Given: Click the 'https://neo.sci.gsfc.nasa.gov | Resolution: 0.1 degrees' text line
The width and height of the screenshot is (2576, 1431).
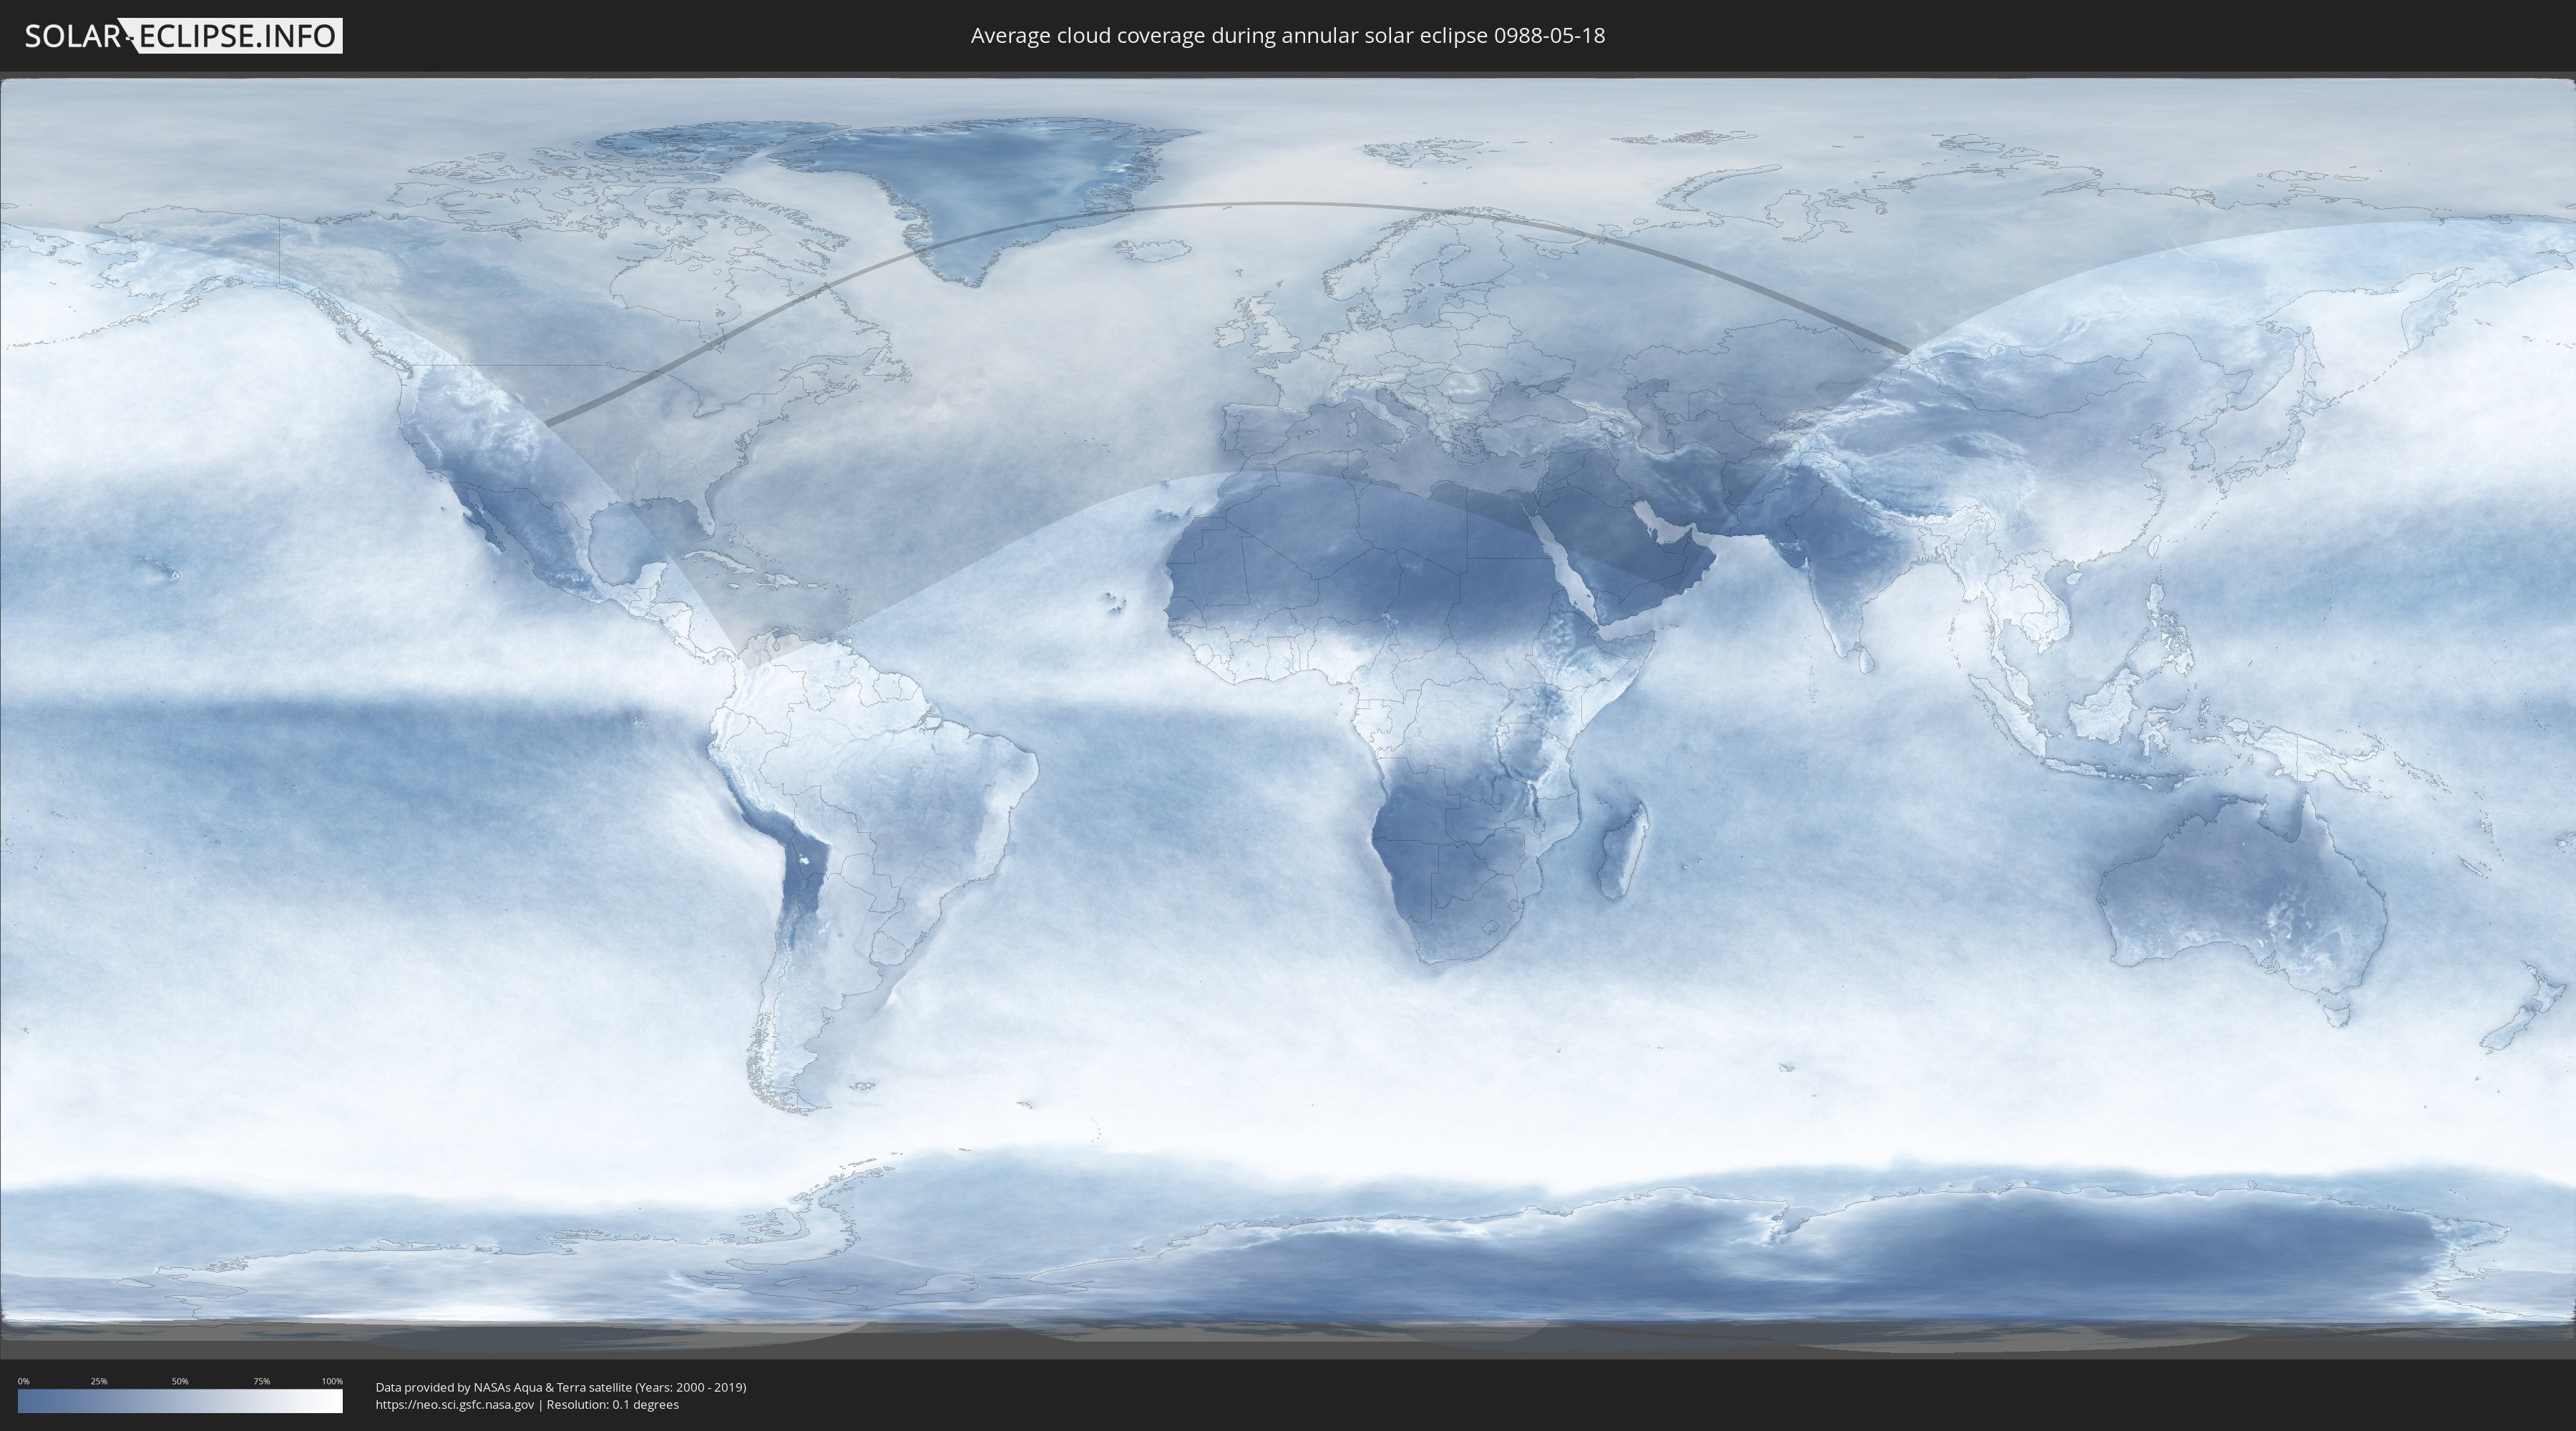Looking at the screenshot, I should point(527,1404).
